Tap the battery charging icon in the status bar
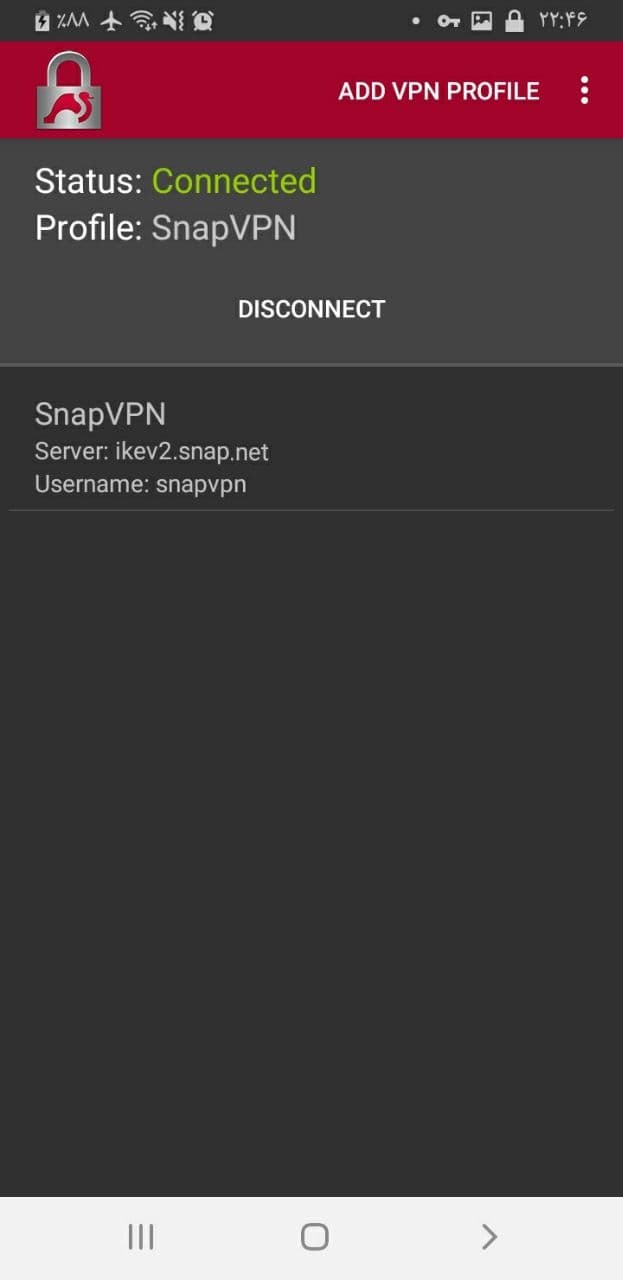623x1280 pixels. [42, 20]
